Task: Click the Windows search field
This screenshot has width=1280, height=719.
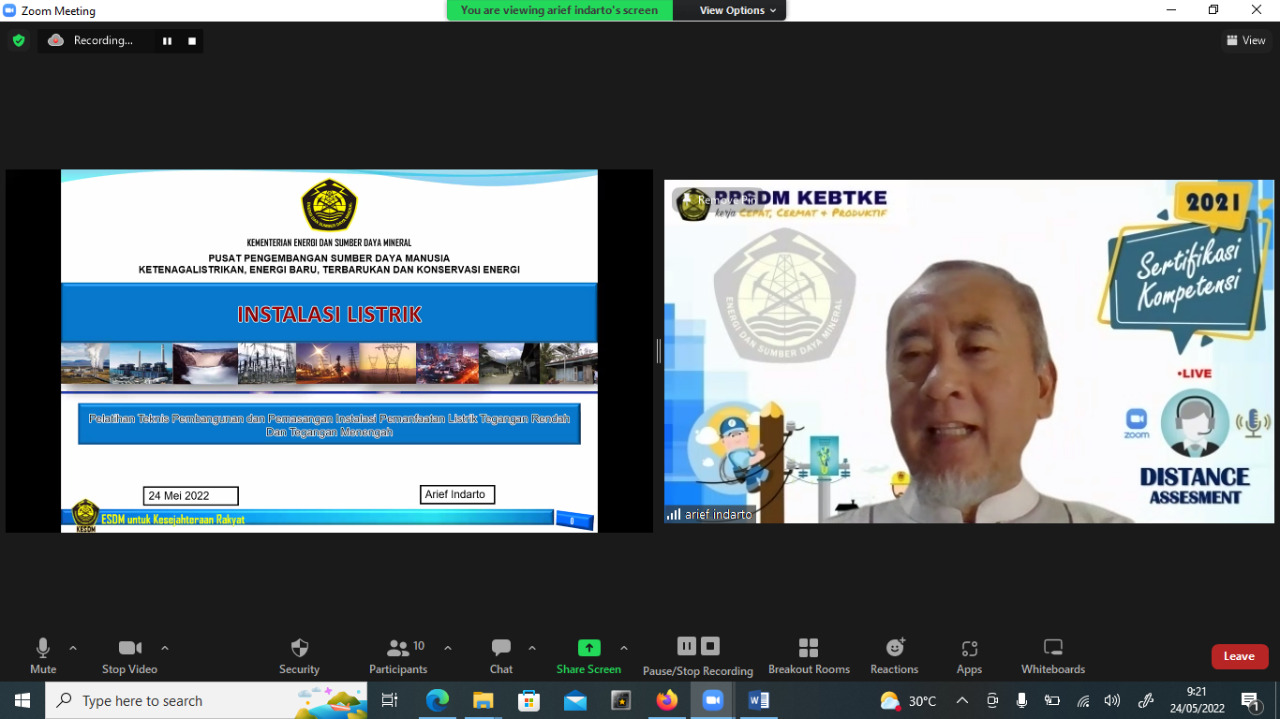Action: pyautogui.click(x=200, y=700)
